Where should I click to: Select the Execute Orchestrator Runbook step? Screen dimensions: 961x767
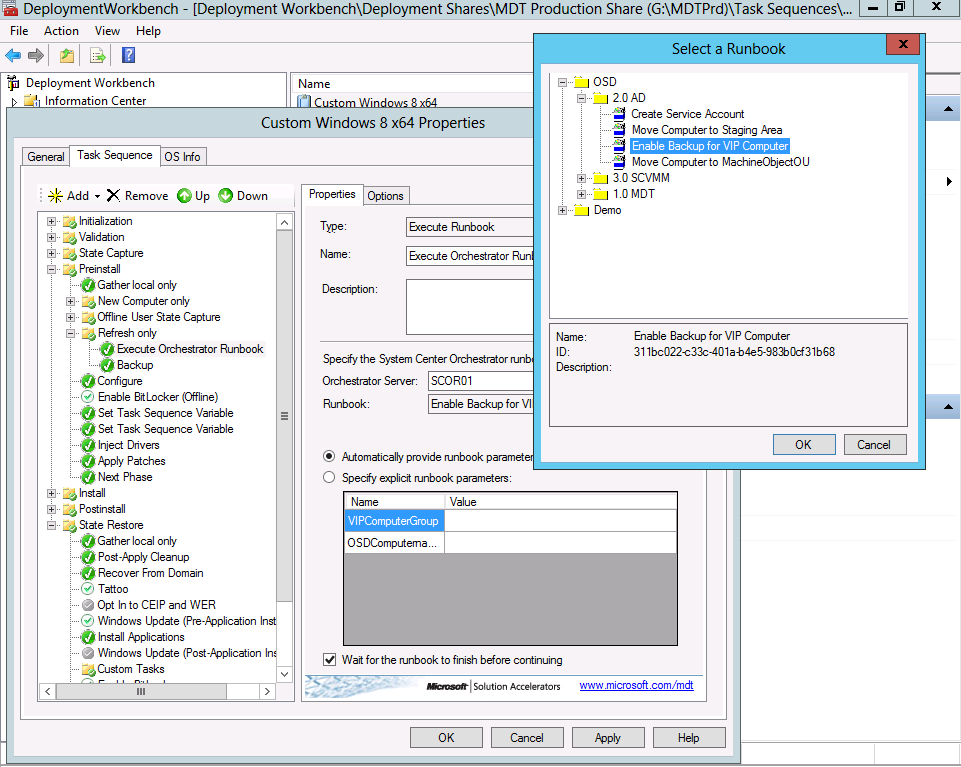[190, 349]
